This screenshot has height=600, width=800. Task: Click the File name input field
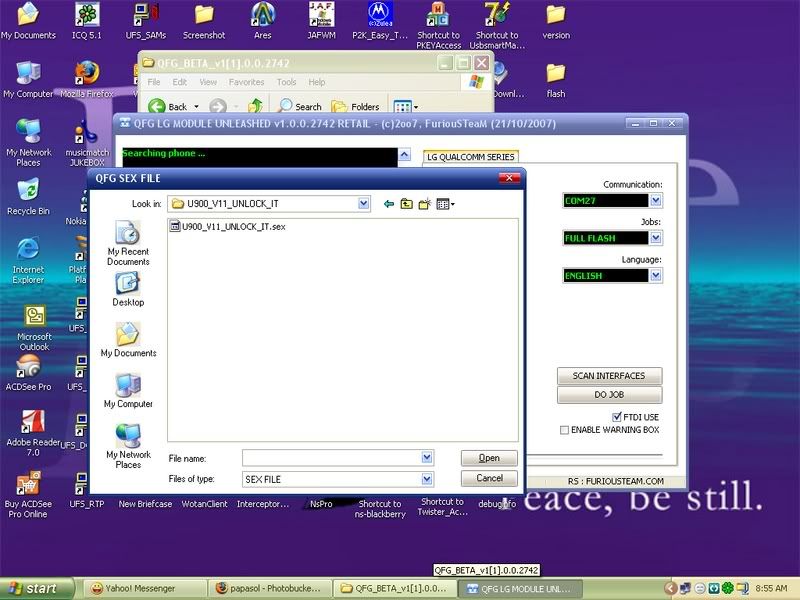(x=332, y=458)
